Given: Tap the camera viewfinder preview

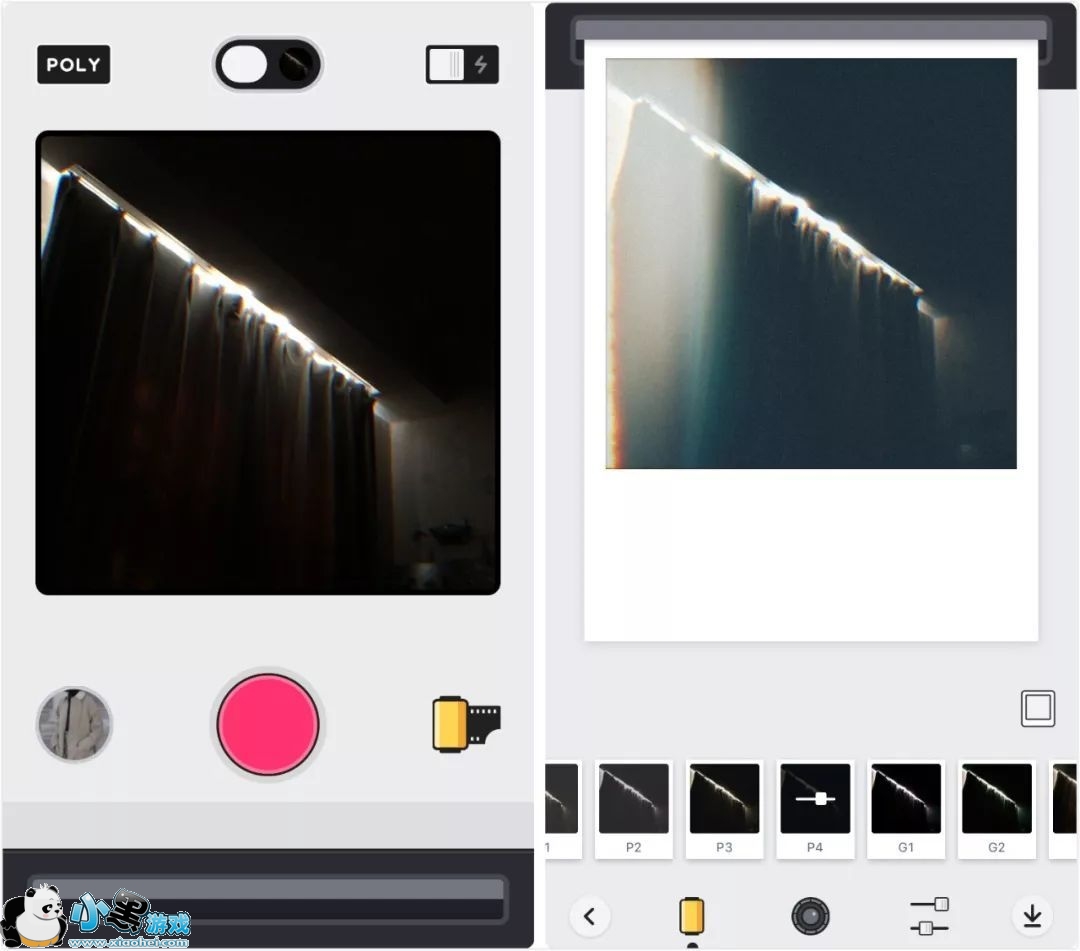Looking at the screenshot, I should click(x=268, y=363).
